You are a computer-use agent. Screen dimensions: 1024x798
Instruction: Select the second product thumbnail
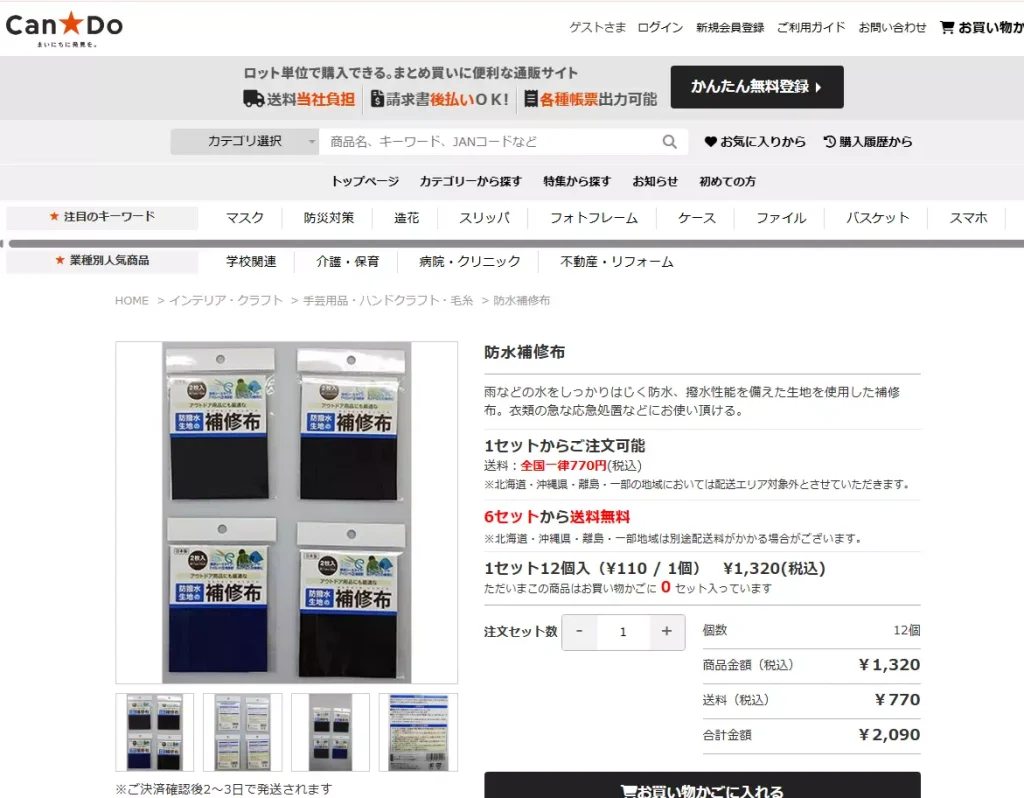[x=241, y=733]
